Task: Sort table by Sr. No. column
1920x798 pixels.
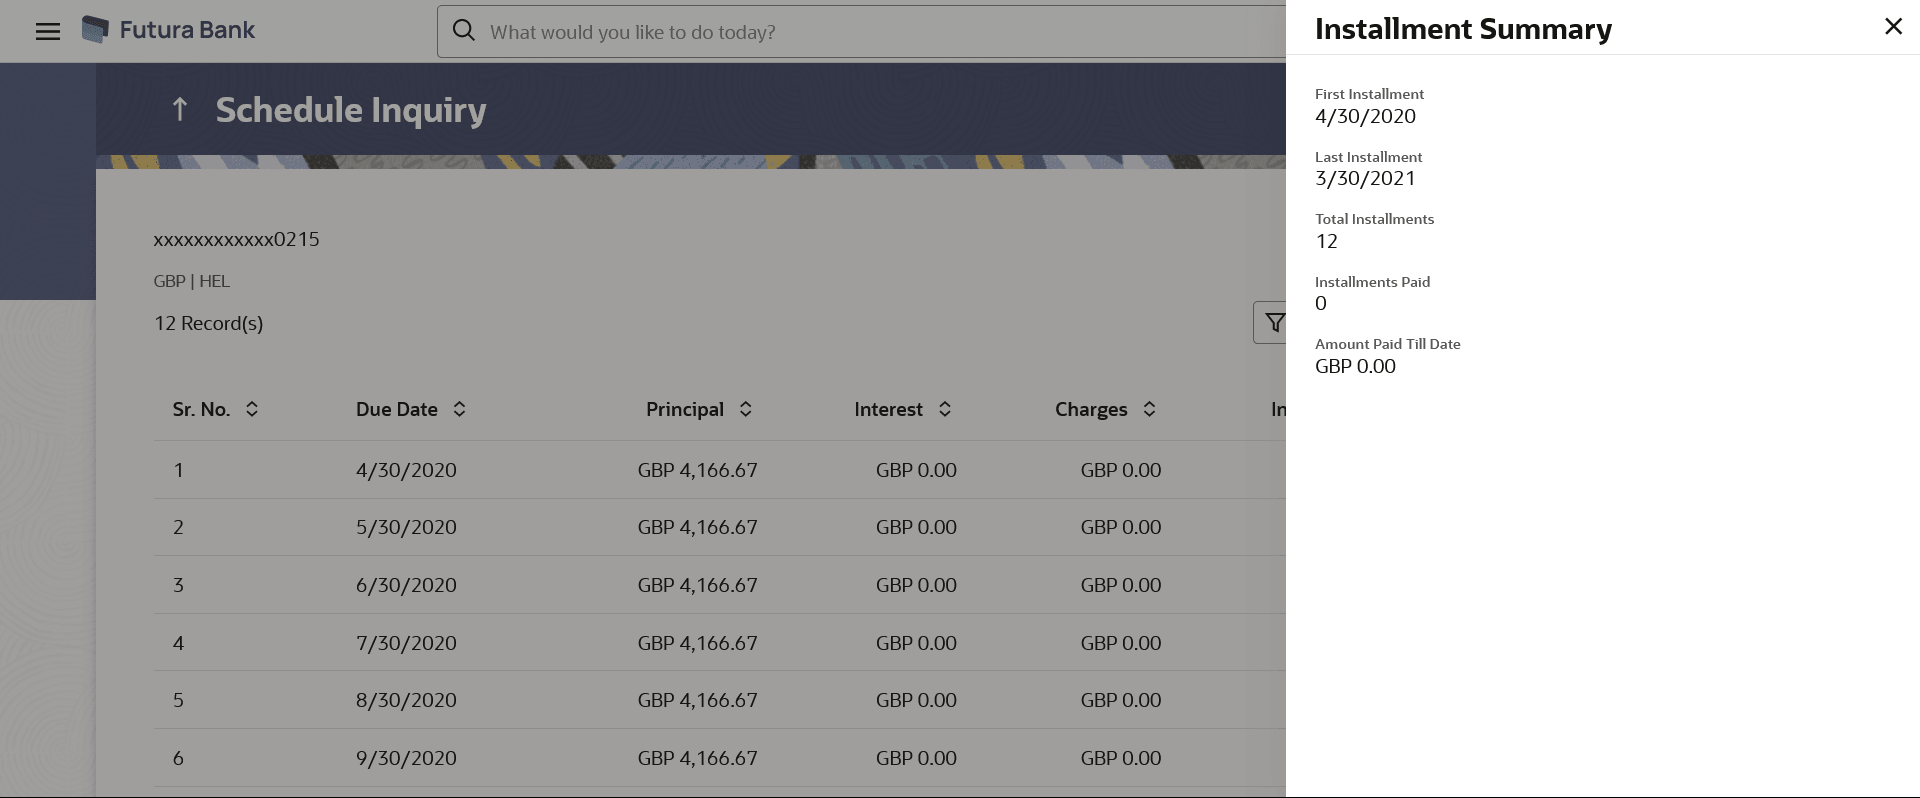Action: 252,409
